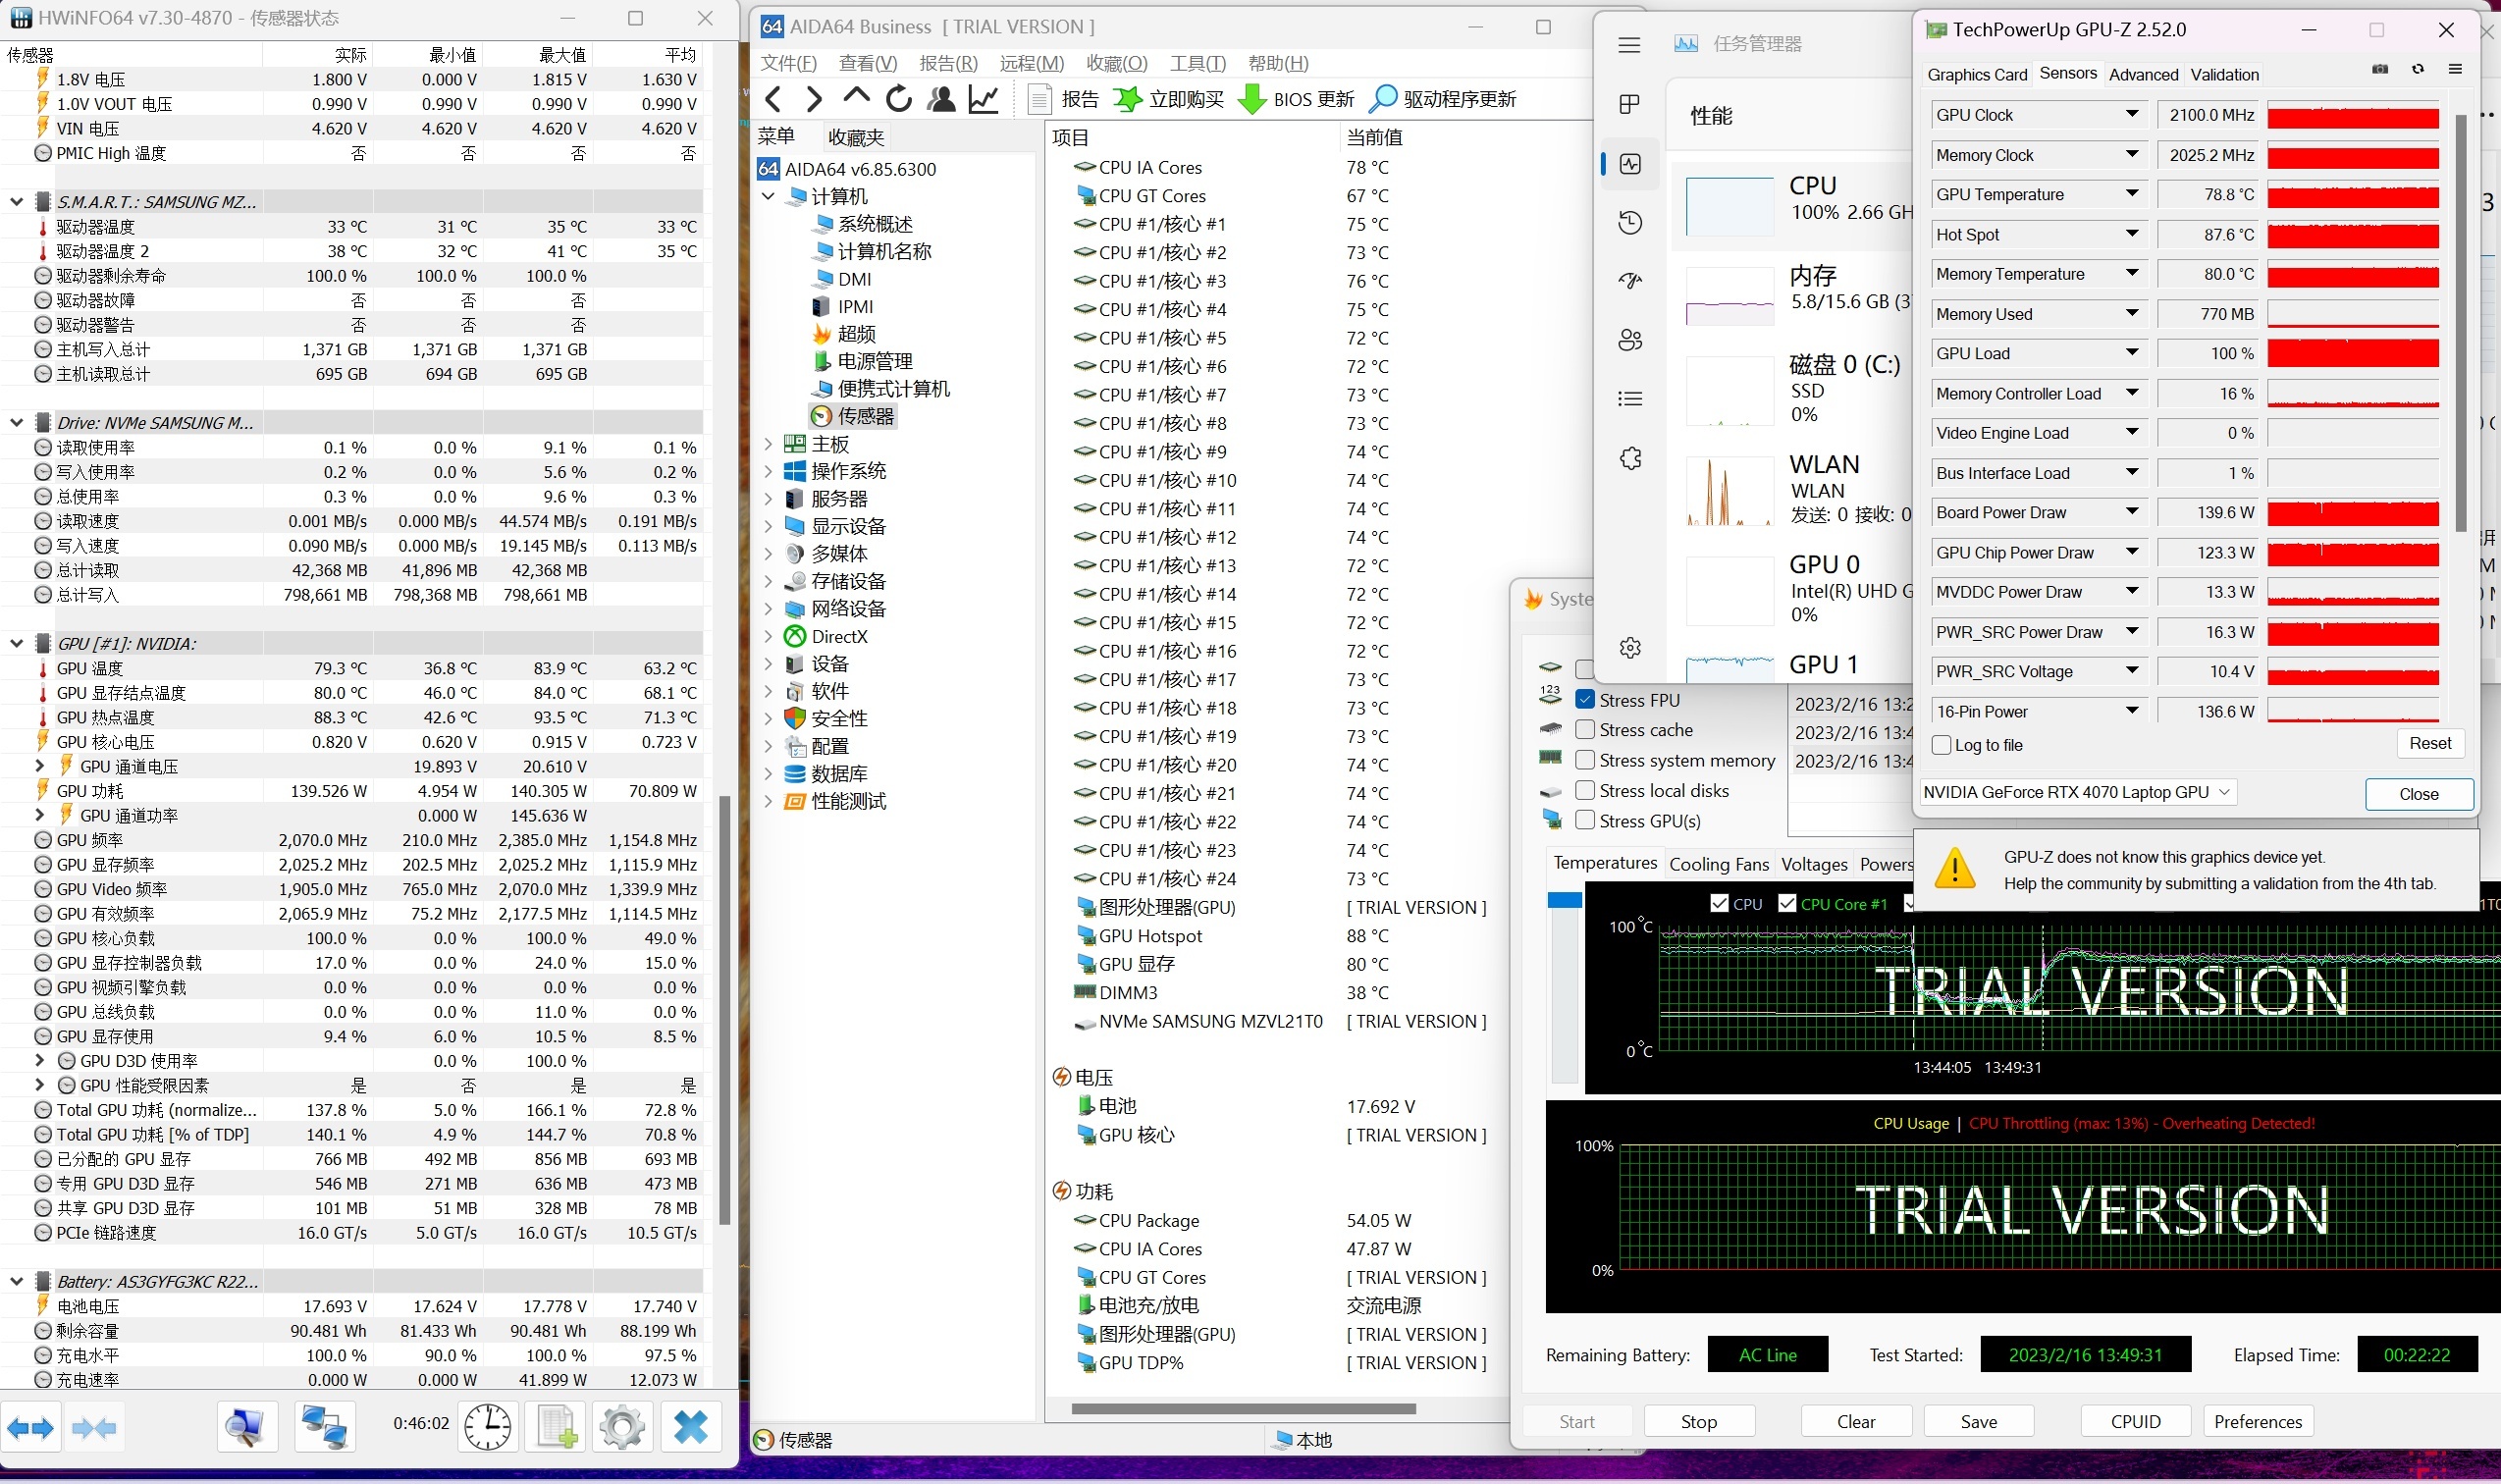Click the GPU-Z Reset button
This screenshot has width=2501, height=1484.
point(2429,743)
